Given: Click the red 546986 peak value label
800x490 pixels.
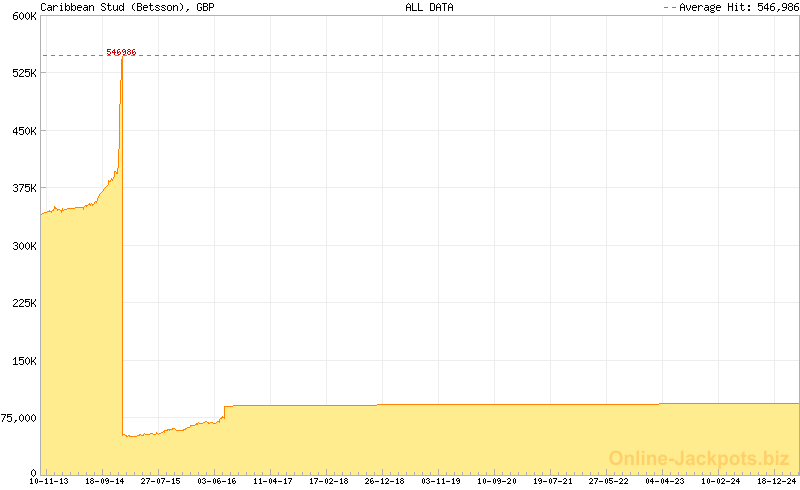Looking at the screenshot, I should coord(121,52).
